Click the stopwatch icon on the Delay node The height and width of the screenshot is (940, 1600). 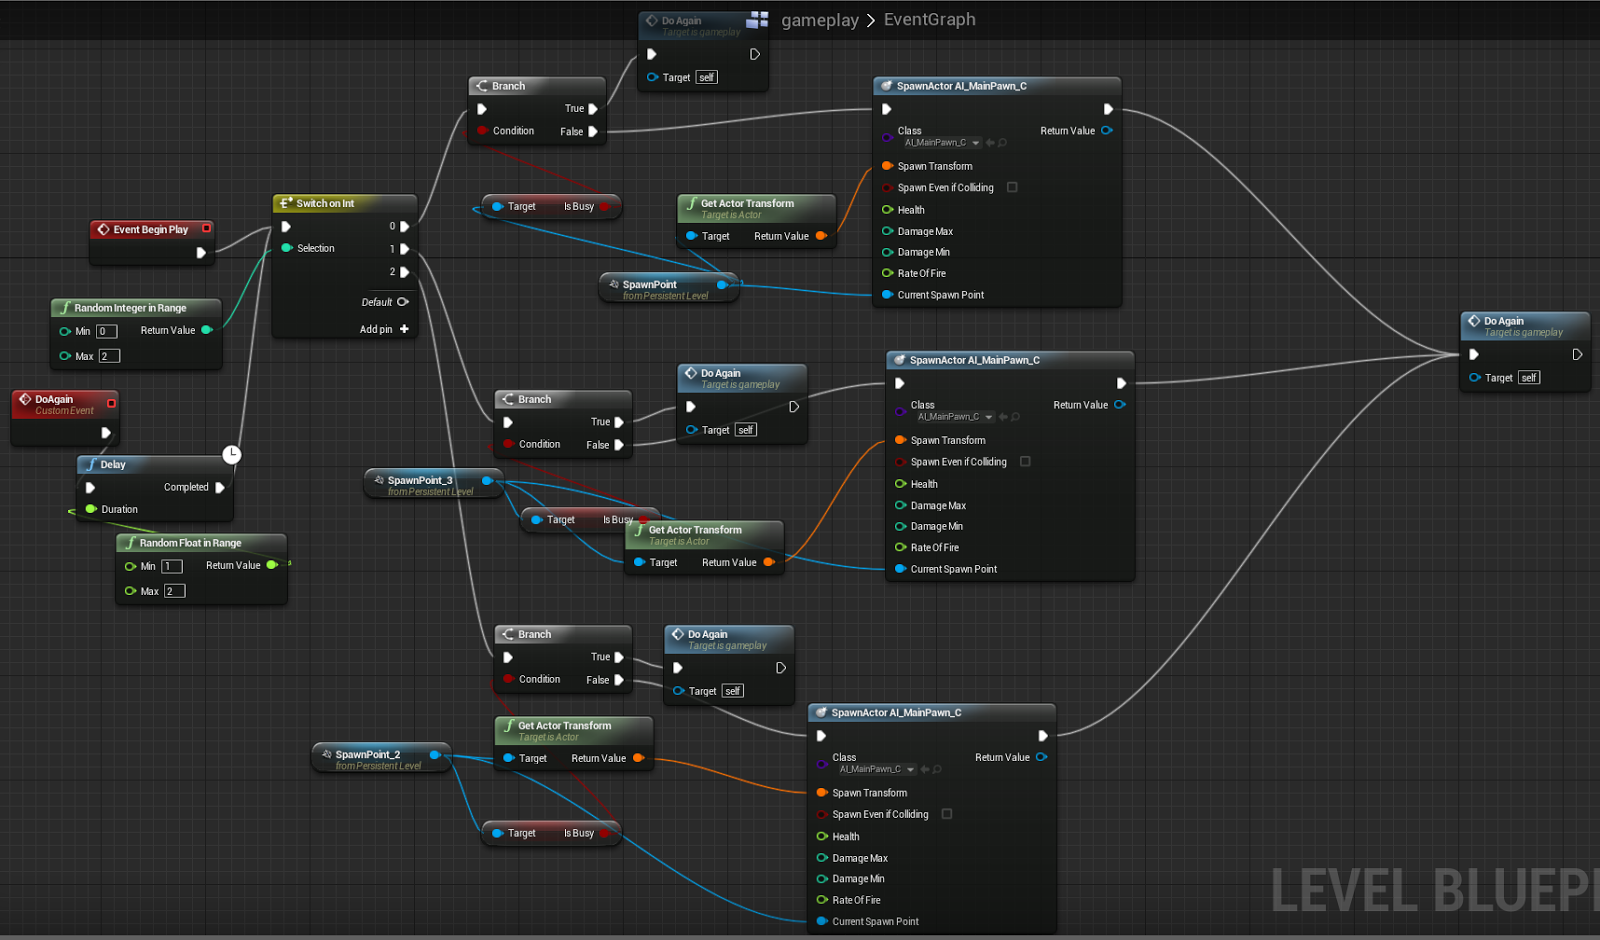coord(231,454)
